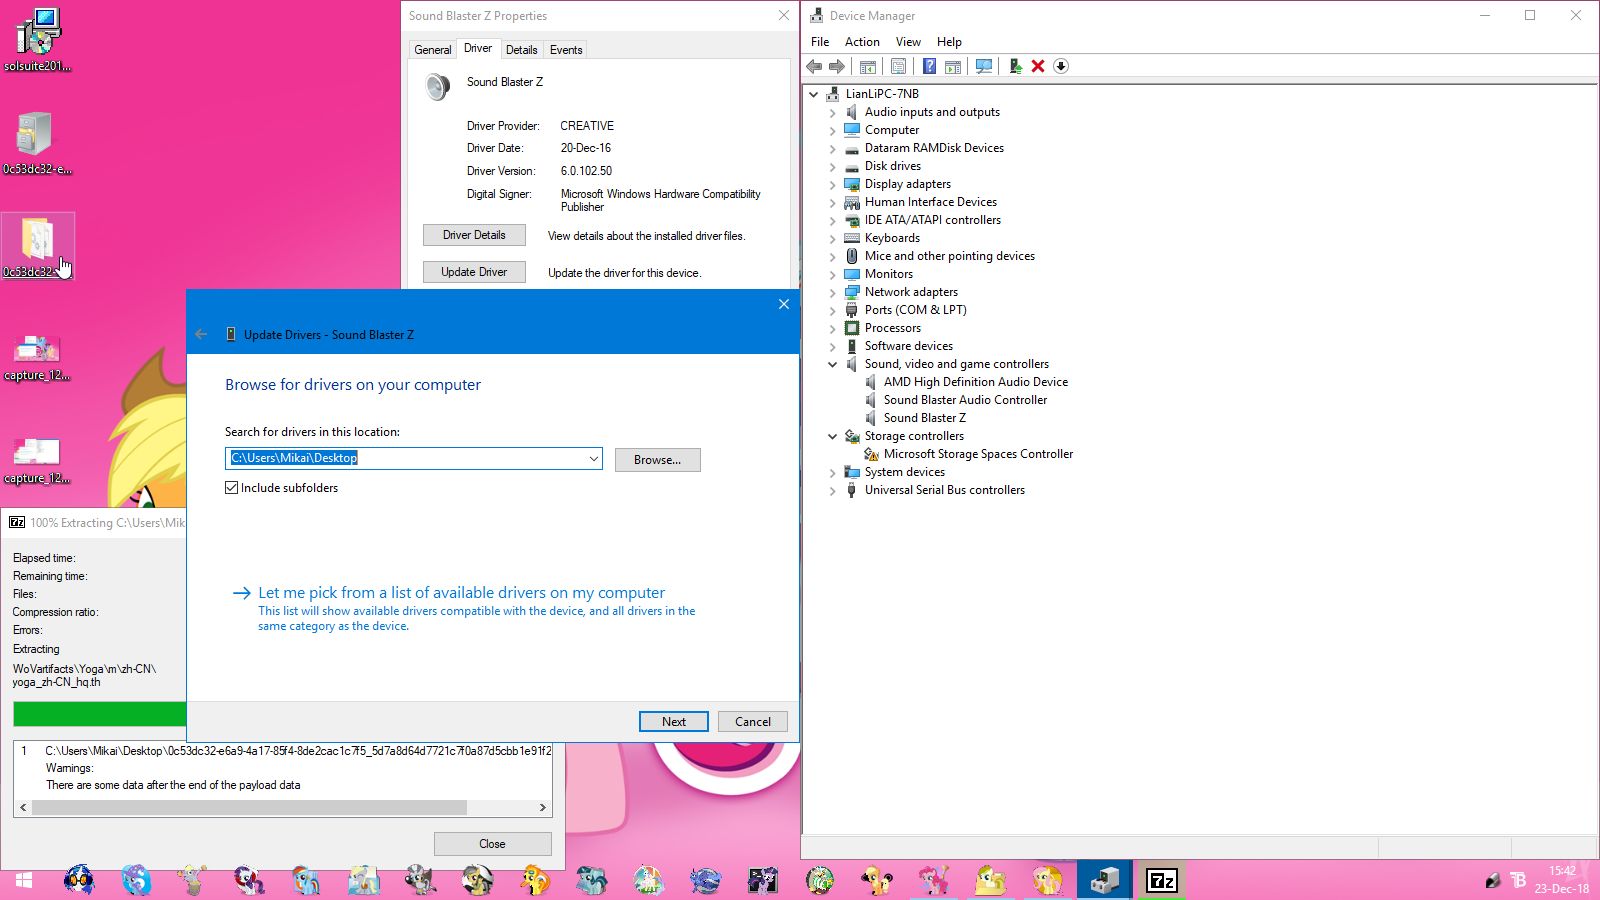
Task: Select the highlighted 0c53dc32 folder desktop icon
Action: (38, 246)
